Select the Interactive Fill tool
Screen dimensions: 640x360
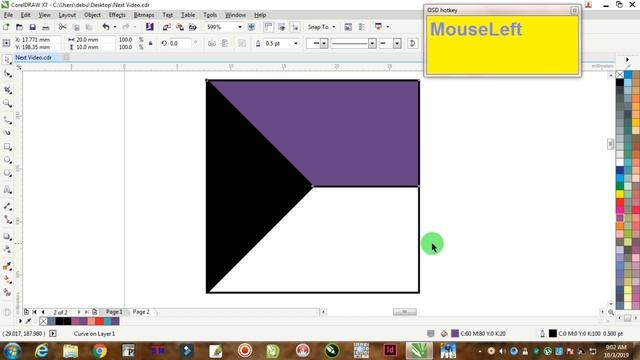(x=7, y=280)
